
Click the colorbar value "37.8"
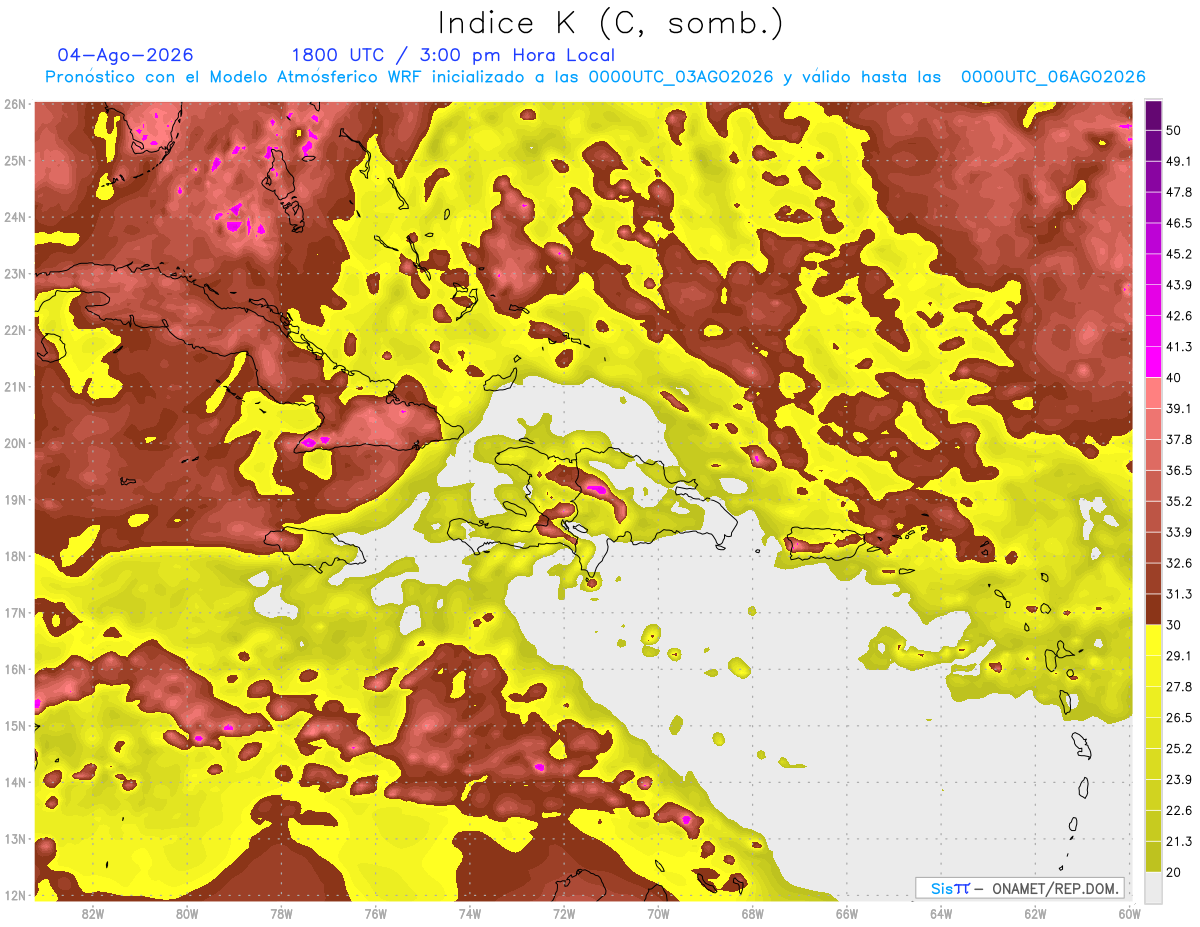coord(1178,439)
